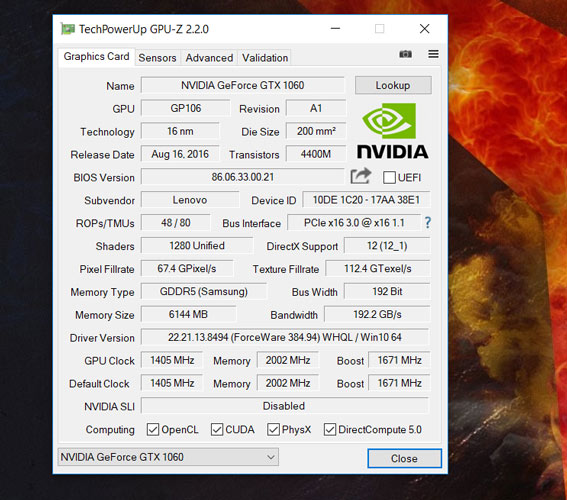Click the Default Clock row Memory 2002 MHz
Image resolution: width=567 pixels, height=500 pixels.
(x=288, y=383)
